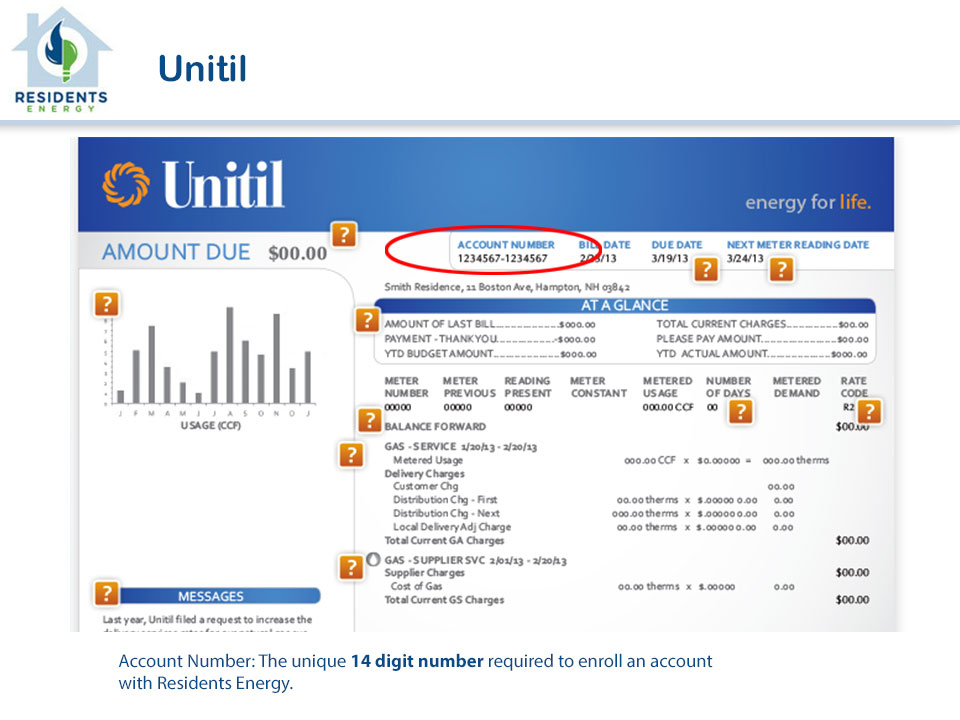Open help icon beside Gas - Supplier Svc
This screenshot has height=720, width=960.
click(x=350, y=568)
